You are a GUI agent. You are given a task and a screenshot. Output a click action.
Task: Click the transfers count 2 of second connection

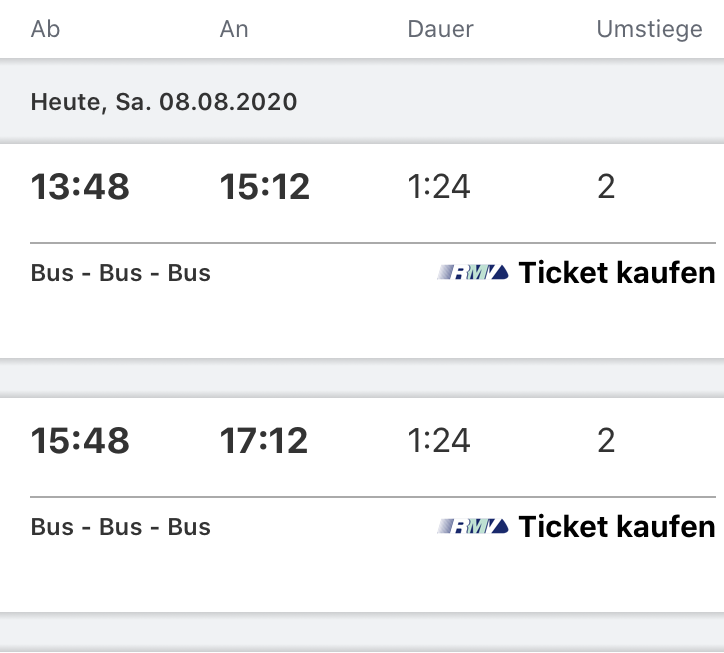point(606,441)
